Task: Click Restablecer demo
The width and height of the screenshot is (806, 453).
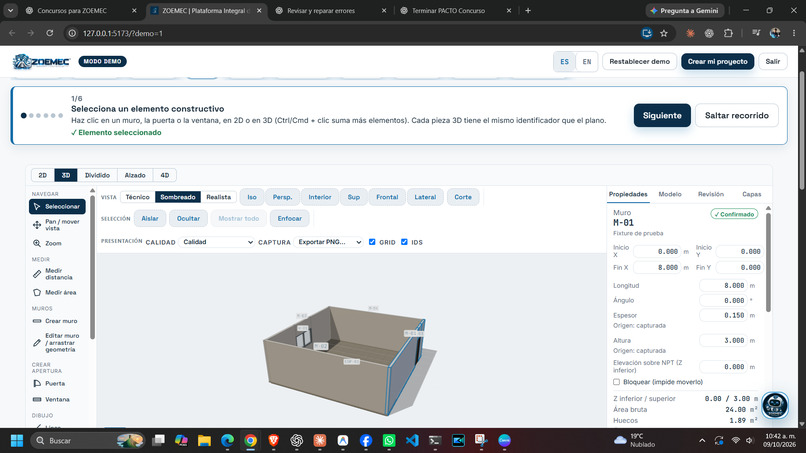Action: 639,62
